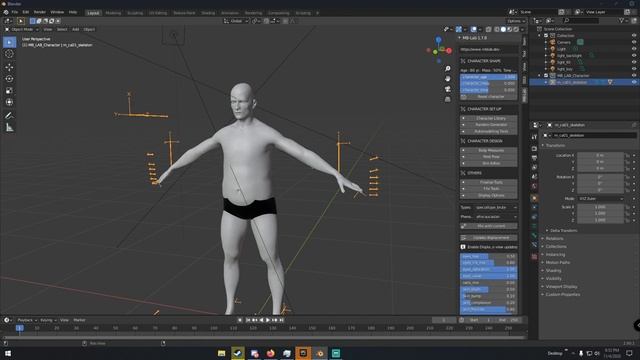Screen dimensions: 640x360
Task: Toggle the camera view icon
Action: pyautogui.click(x=448, y=89)
